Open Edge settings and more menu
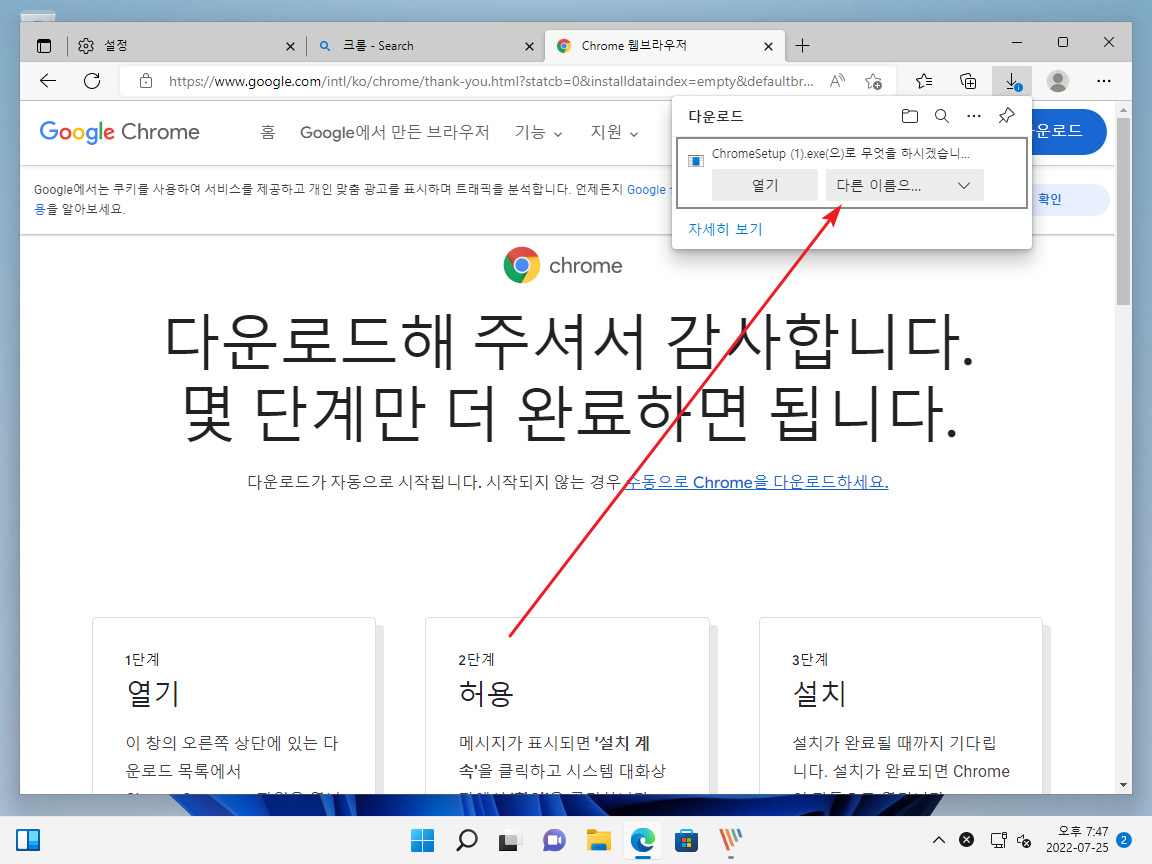1152x864 pixels. pyautogui.click(x=1104, y=81)
